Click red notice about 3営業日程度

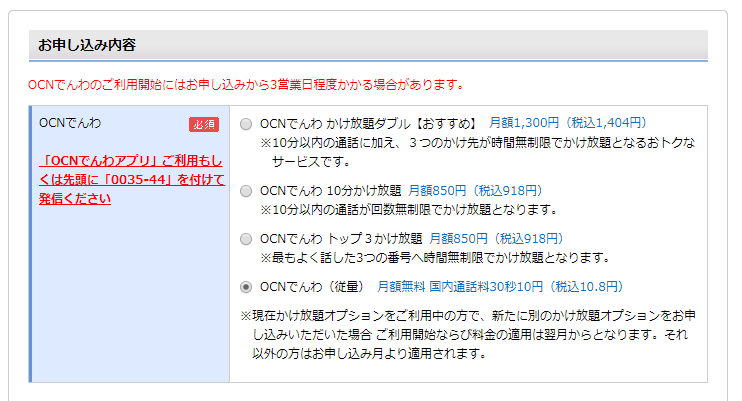(x=246, y=85)
